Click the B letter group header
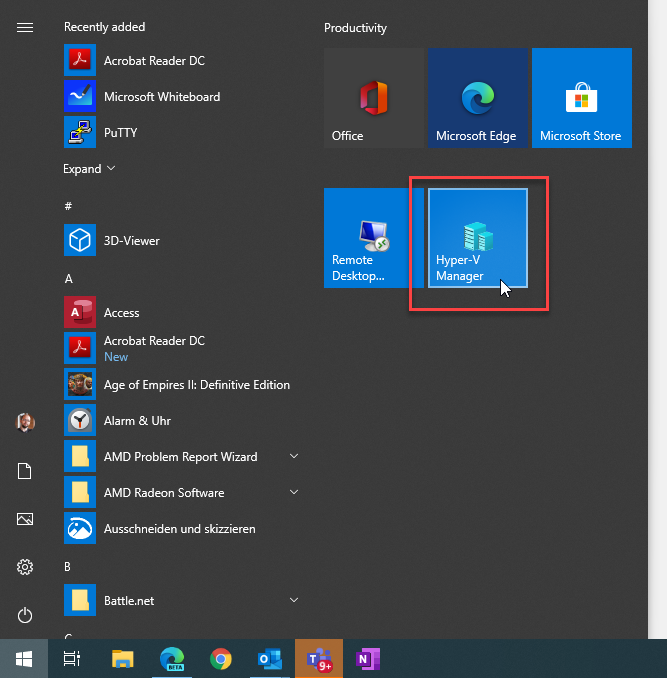The width and height of the screenshot is (667, 678). [67, 567]
